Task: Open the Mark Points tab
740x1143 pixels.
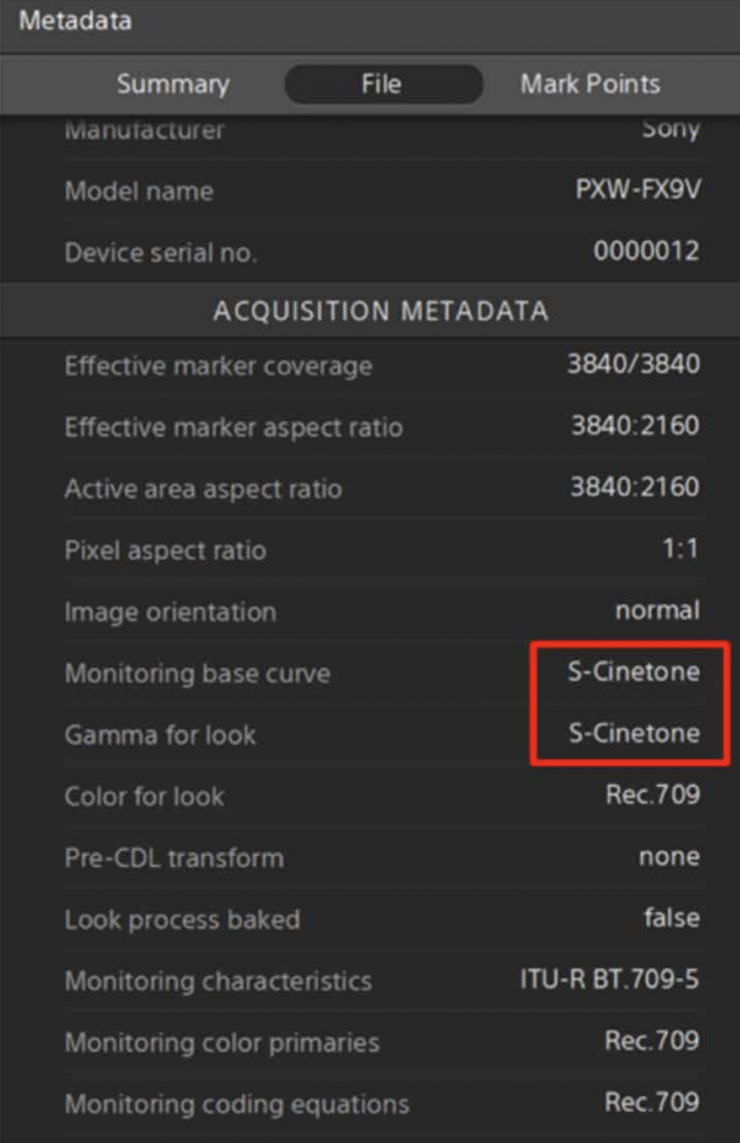Action: point(590,84)
